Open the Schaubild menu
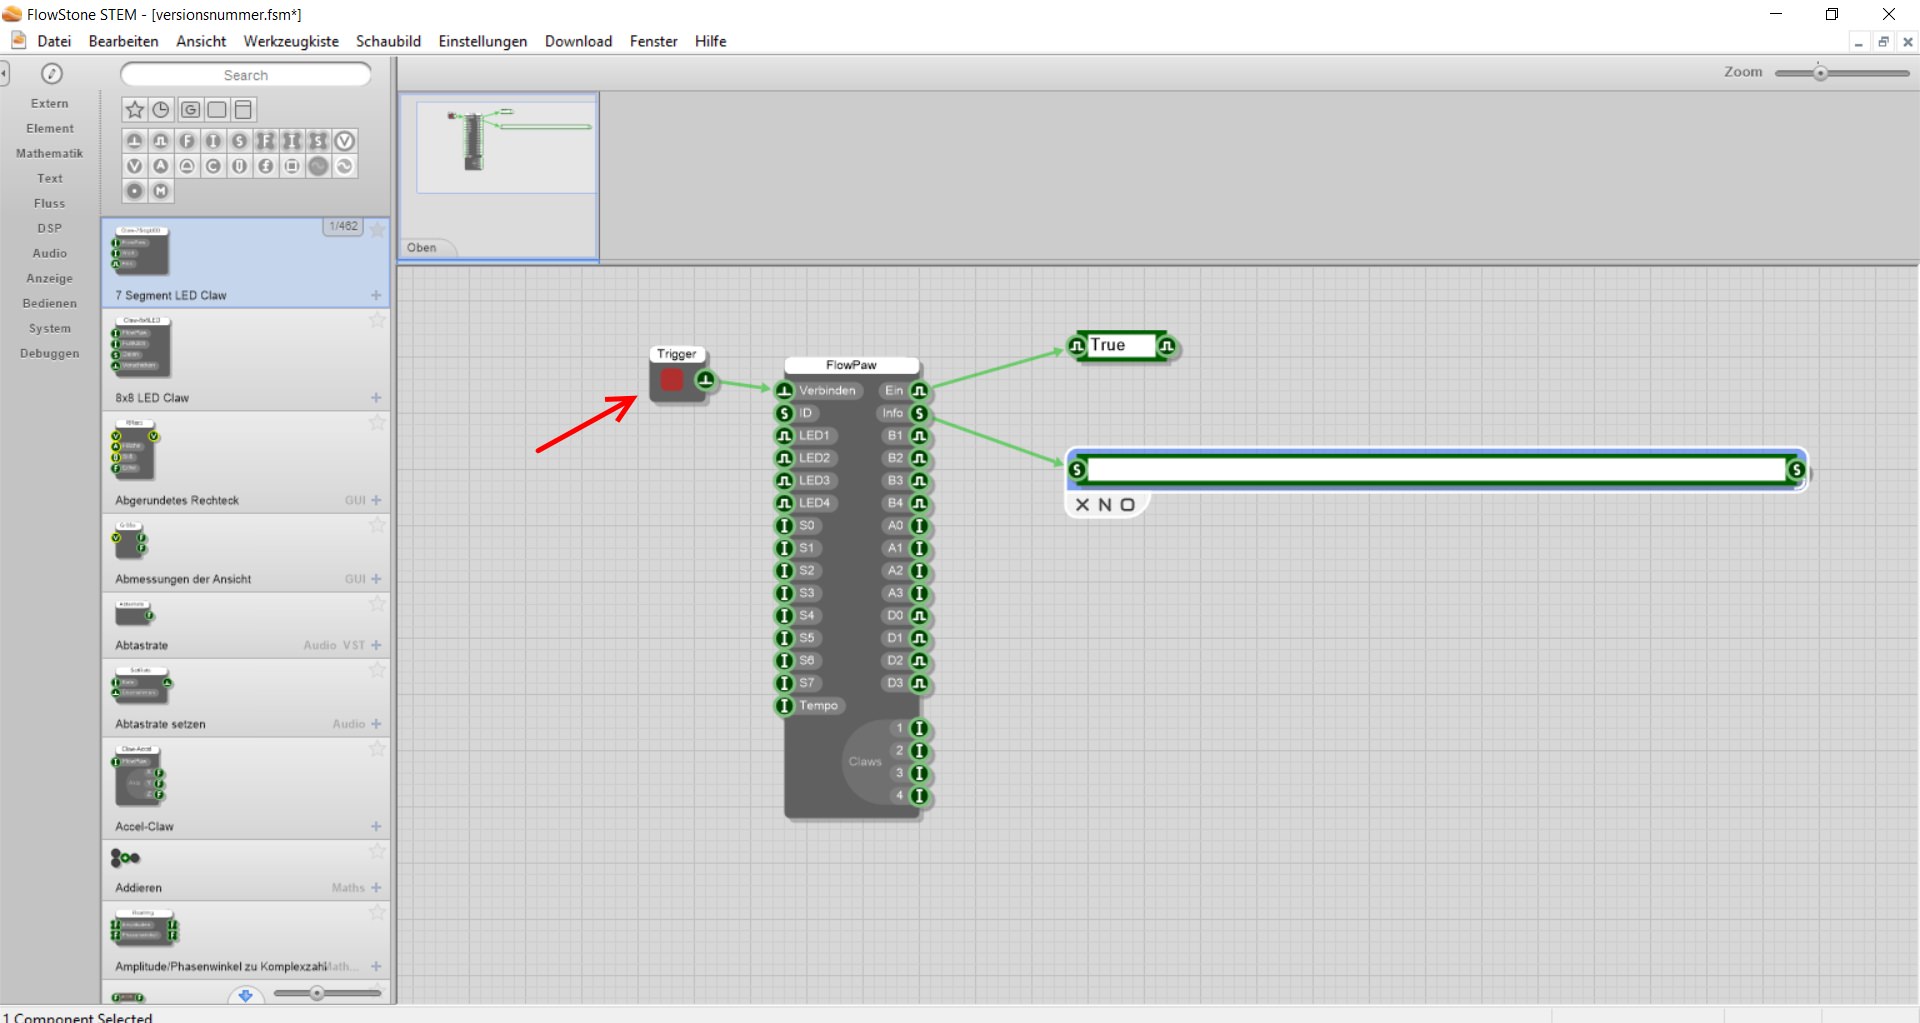Viewport: 1920px width, 1023px height. pos(388,41)
